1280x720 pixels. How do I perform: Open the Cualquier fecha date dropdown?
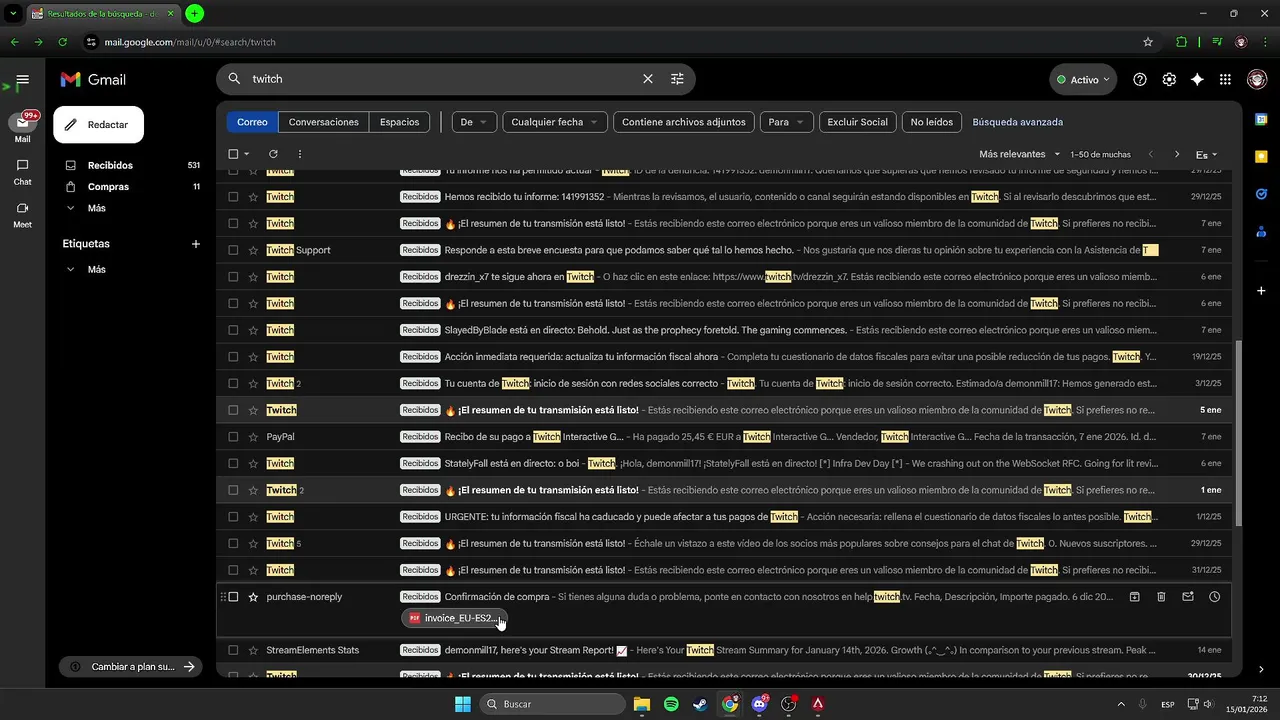pos(555,122)
